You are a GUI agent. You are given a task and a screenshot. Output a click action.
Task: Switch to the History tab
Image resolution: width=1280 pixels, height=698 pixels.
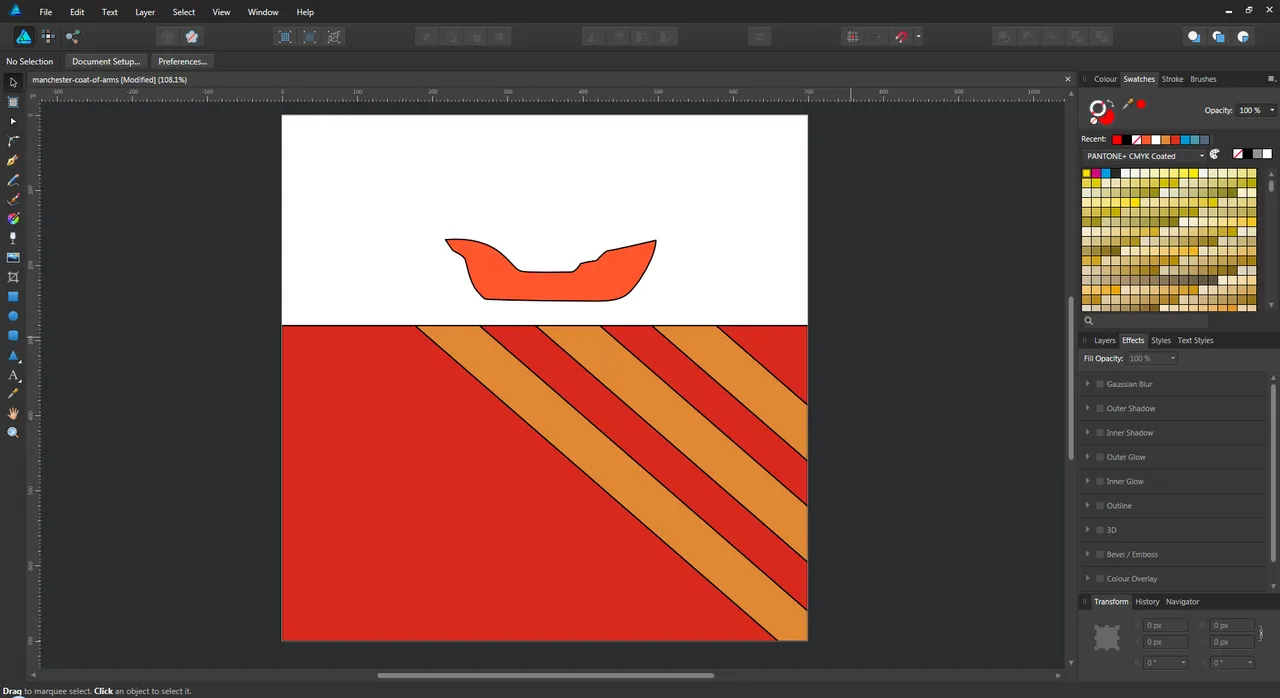(1147, 601)
